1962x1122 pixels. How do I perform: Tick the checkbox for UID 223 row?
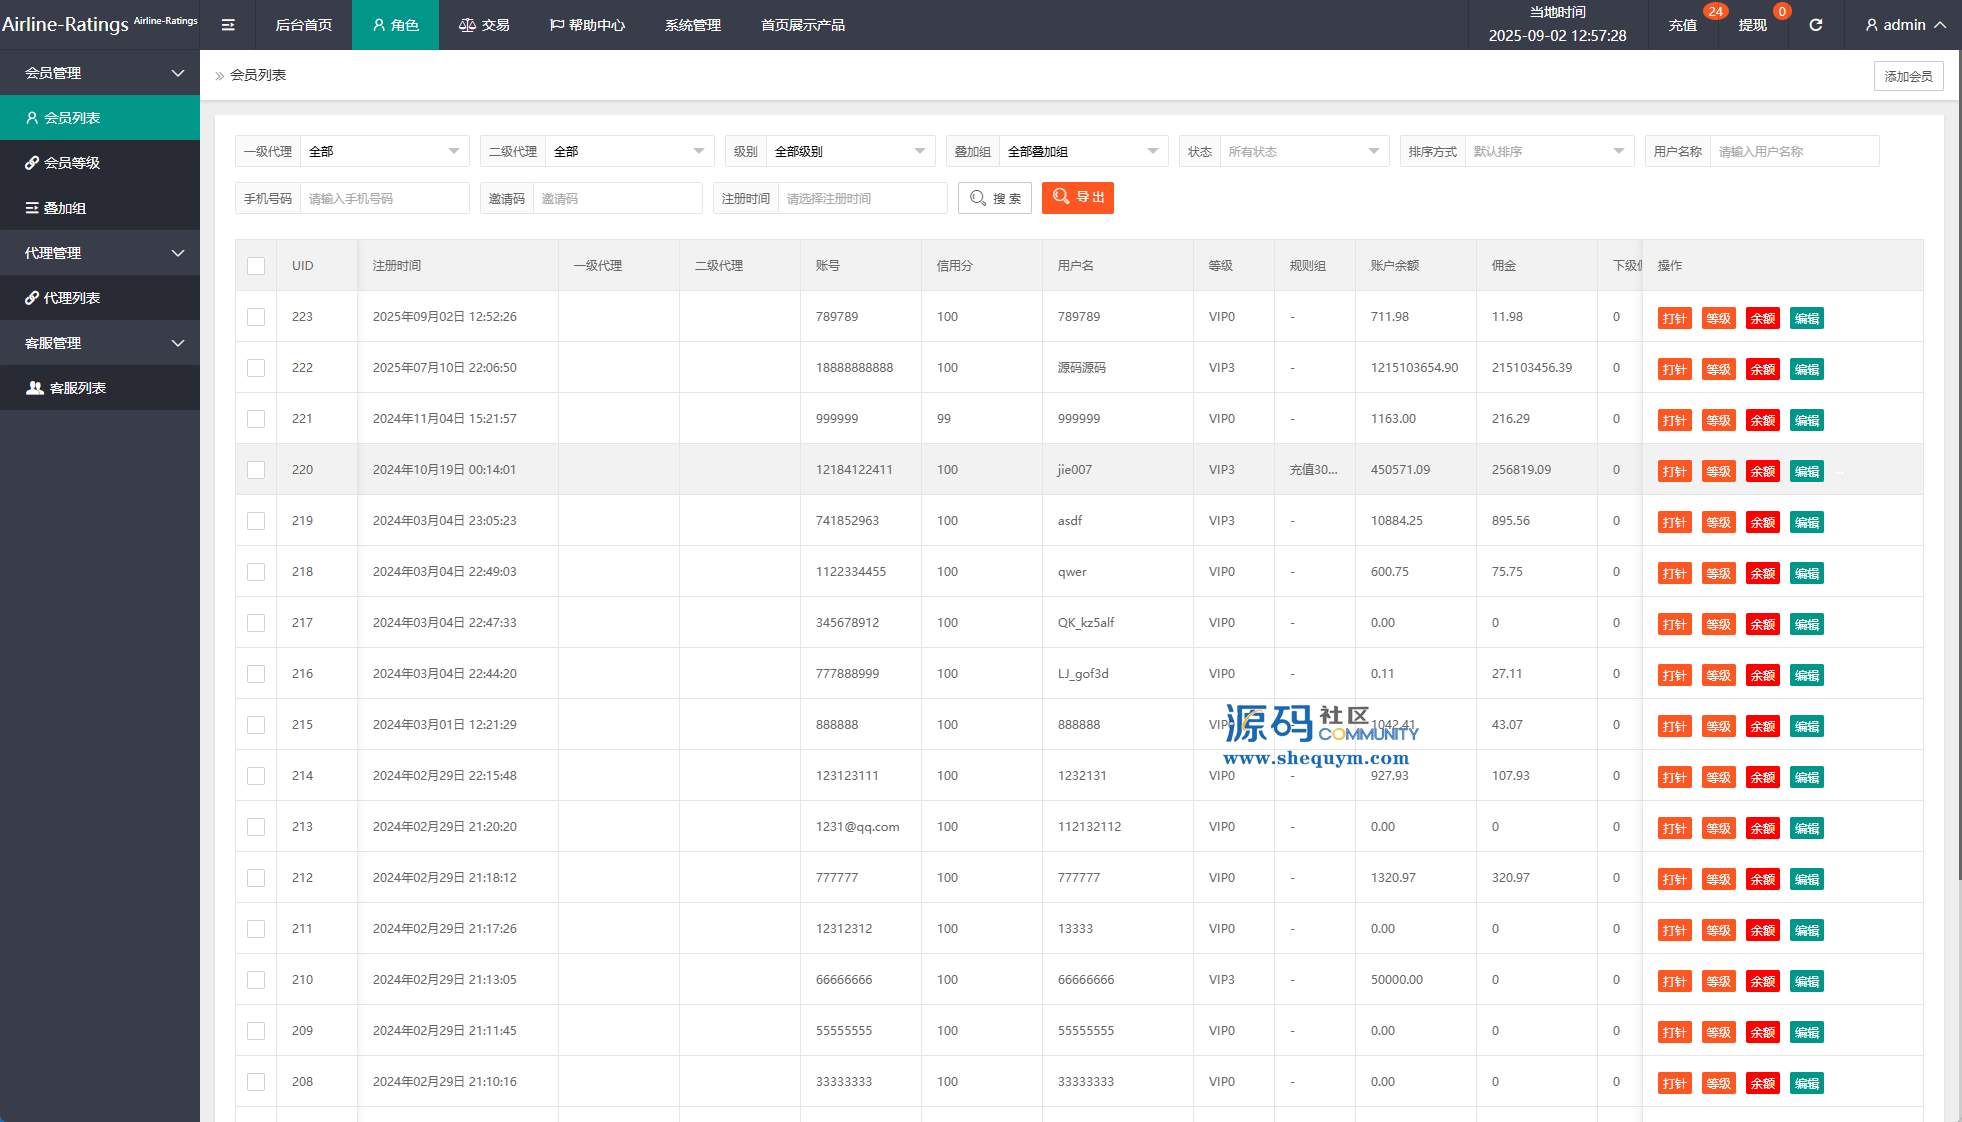tap(256, 317)
